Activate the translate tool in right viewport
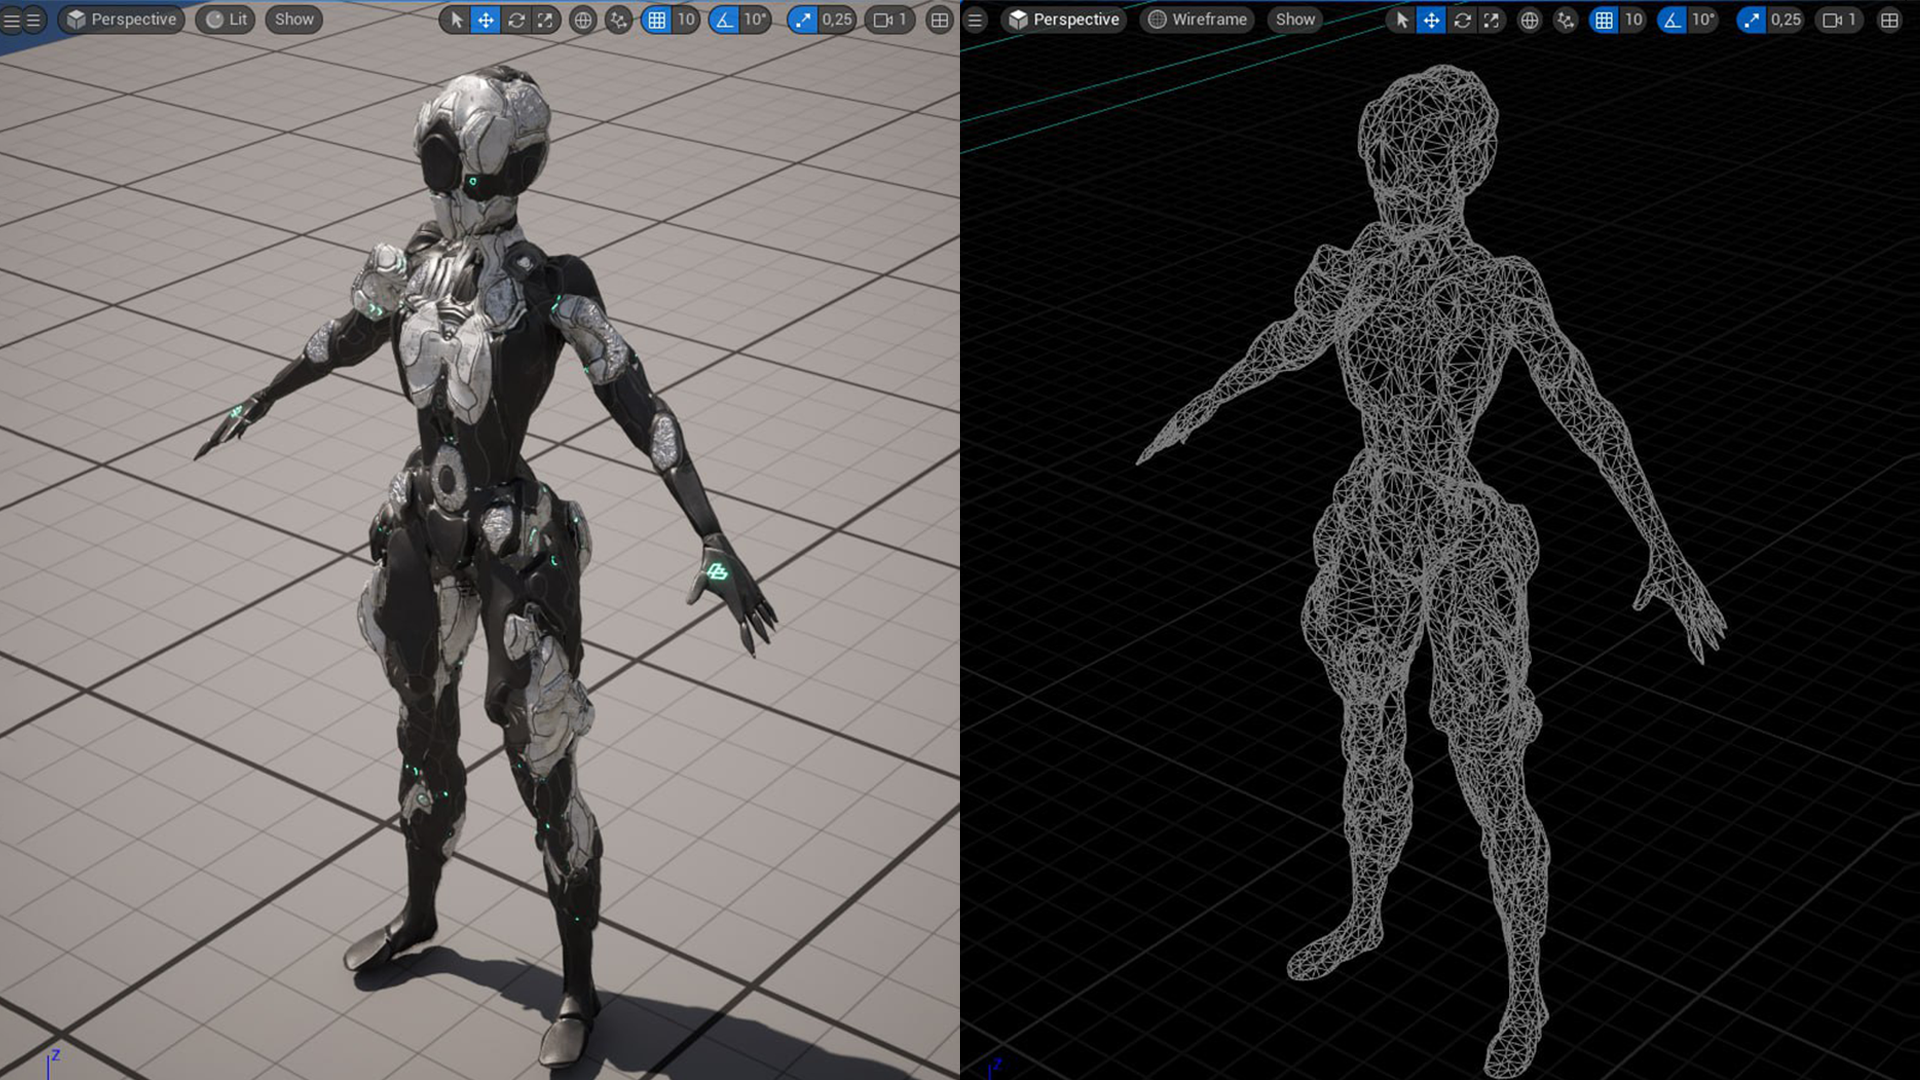This screenshot has width=1920, height=1080. pyautogui.click(x=1432, y=19)
